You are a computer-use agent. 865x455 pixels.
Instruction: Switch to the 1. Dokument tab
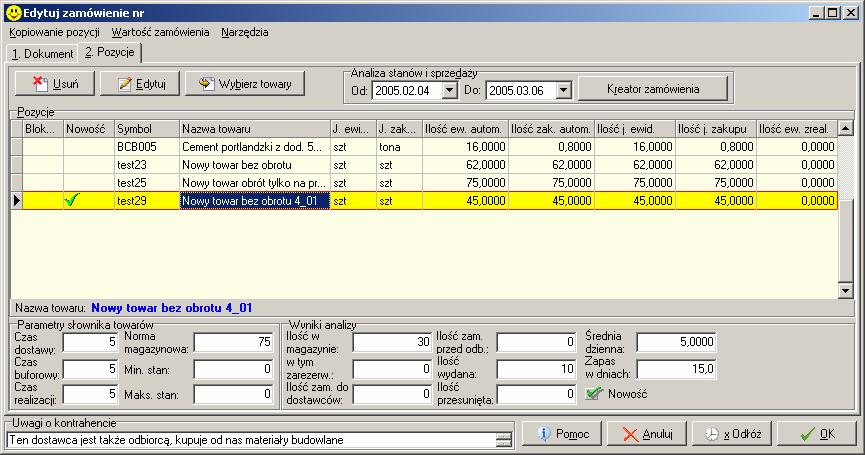click(42, 53)
